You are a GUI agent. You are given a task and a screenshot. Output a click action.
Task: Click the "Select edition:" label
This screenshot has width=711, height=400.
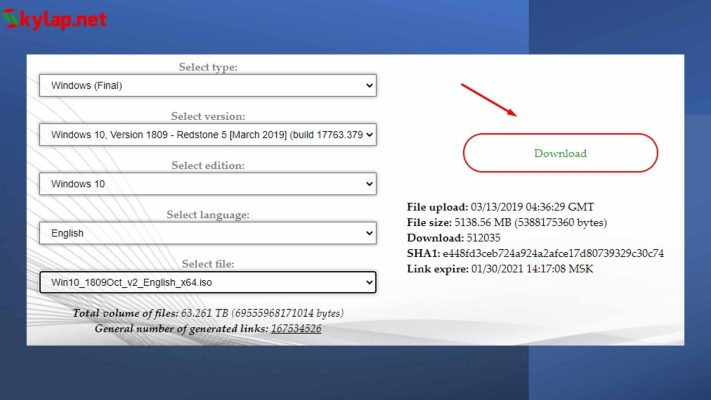208,166
